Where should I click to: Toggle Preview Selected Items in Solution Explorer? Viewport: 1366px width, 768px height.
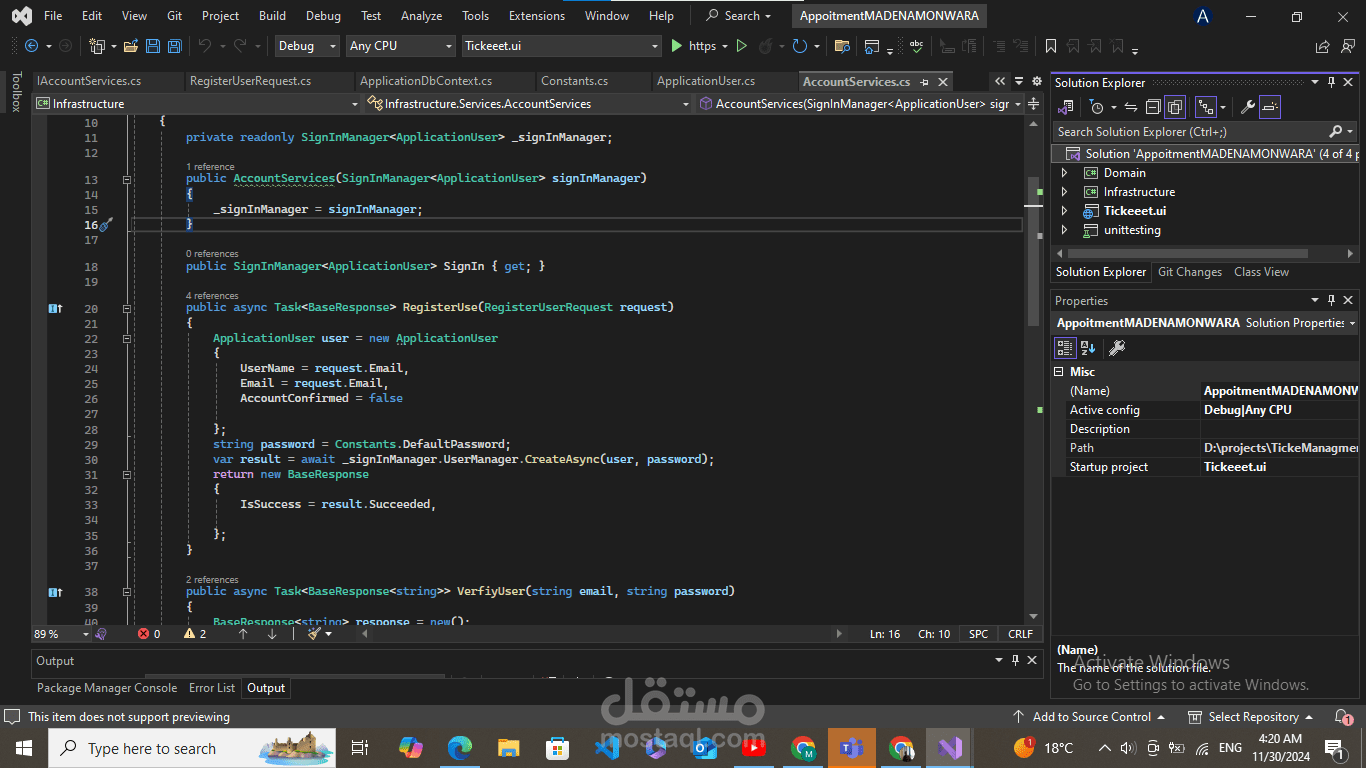point(1270,107)
